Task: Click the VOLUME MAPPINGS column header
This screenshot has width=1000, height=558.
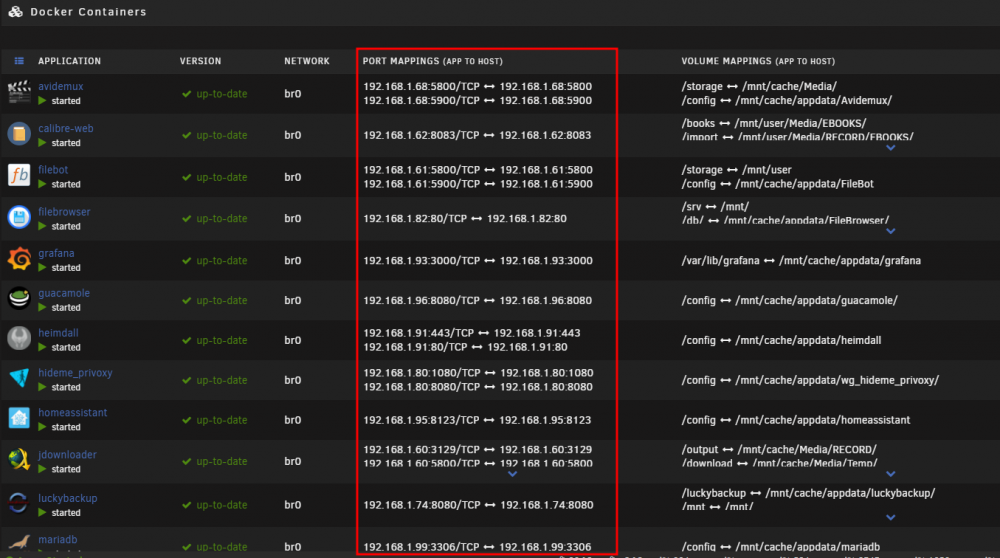Action: point(758,61)
